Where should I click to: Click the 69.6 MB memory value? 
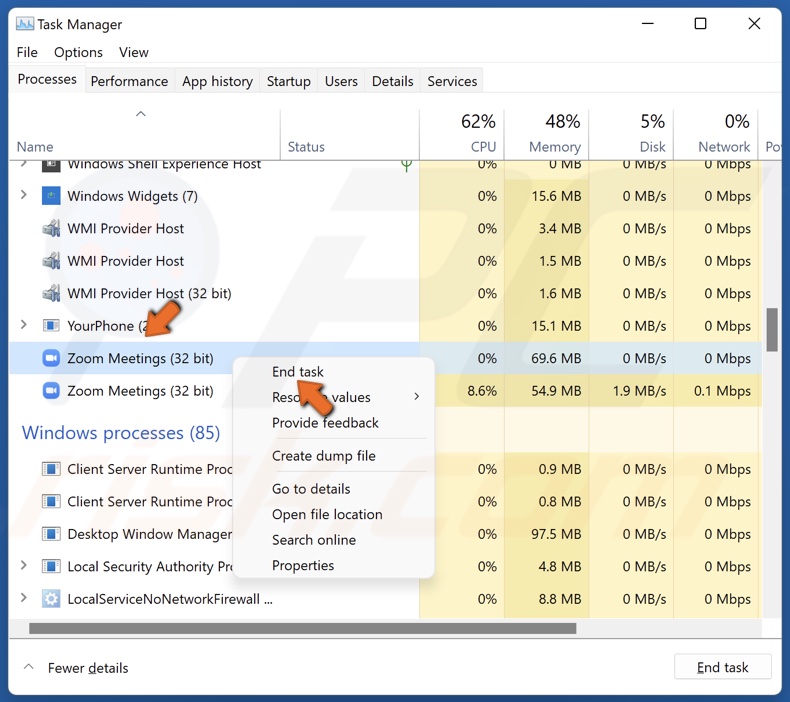point(556,358)
